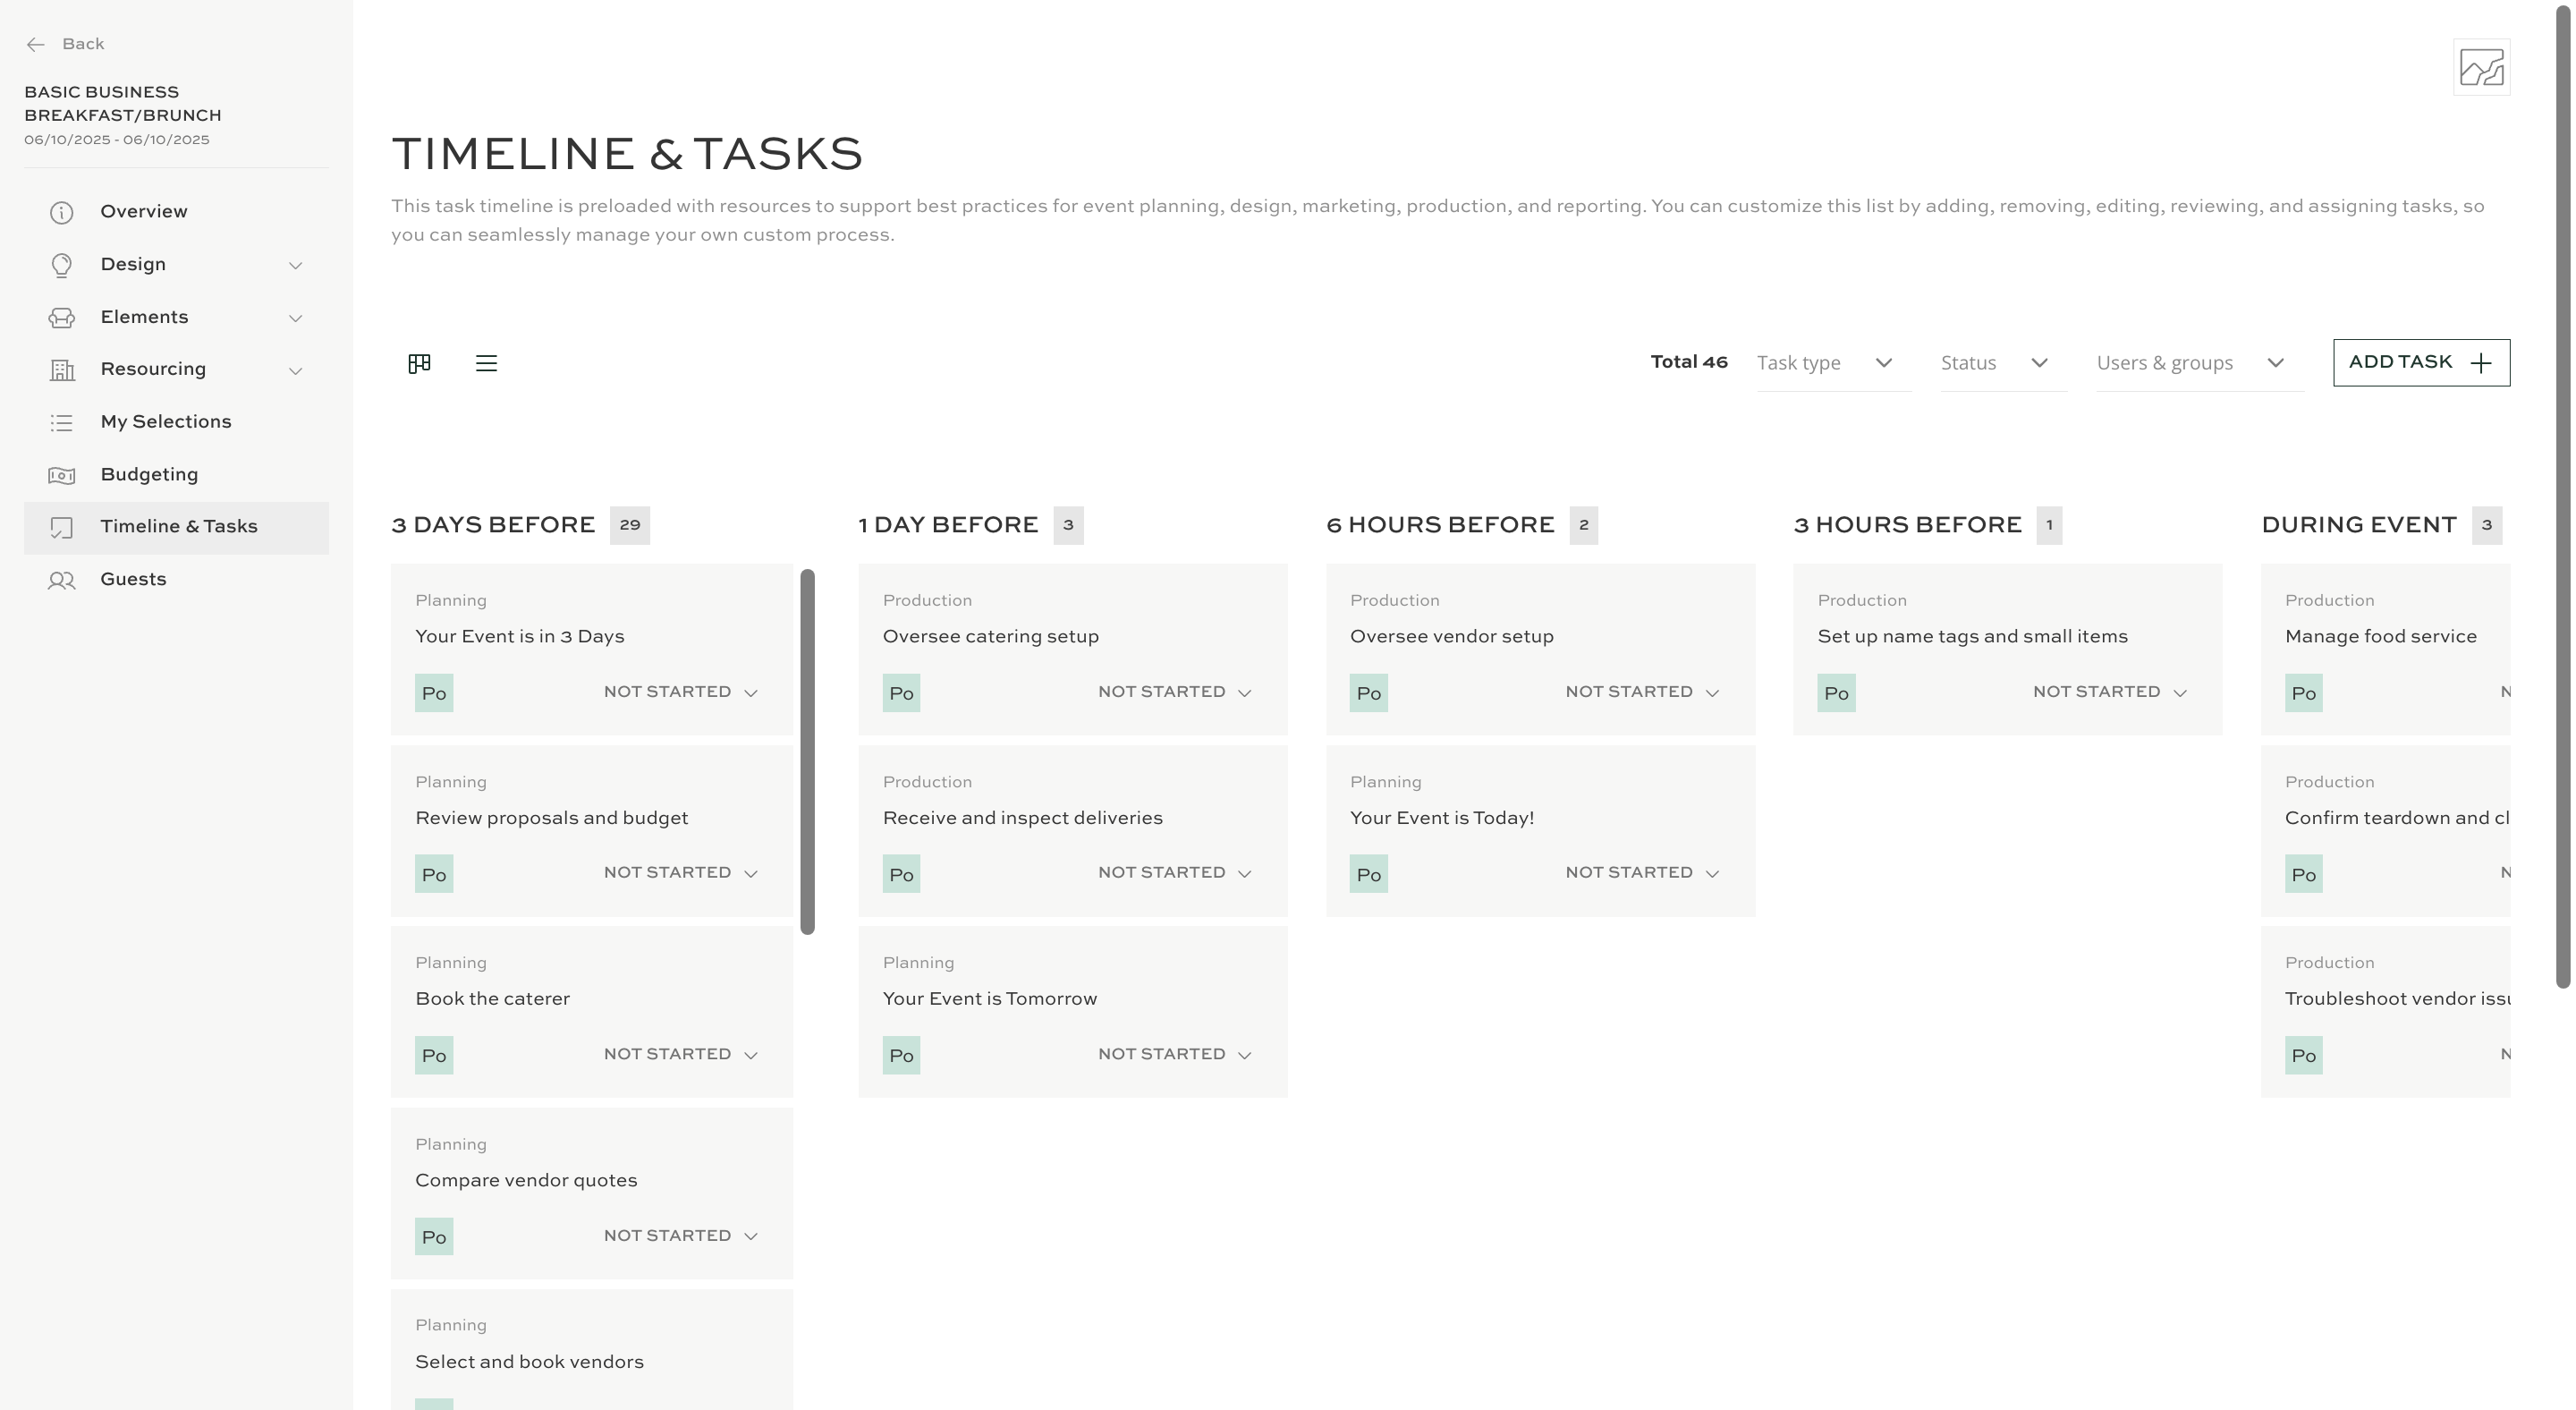
Task: Open the Guests section
Action: click(x=176, y=580)
